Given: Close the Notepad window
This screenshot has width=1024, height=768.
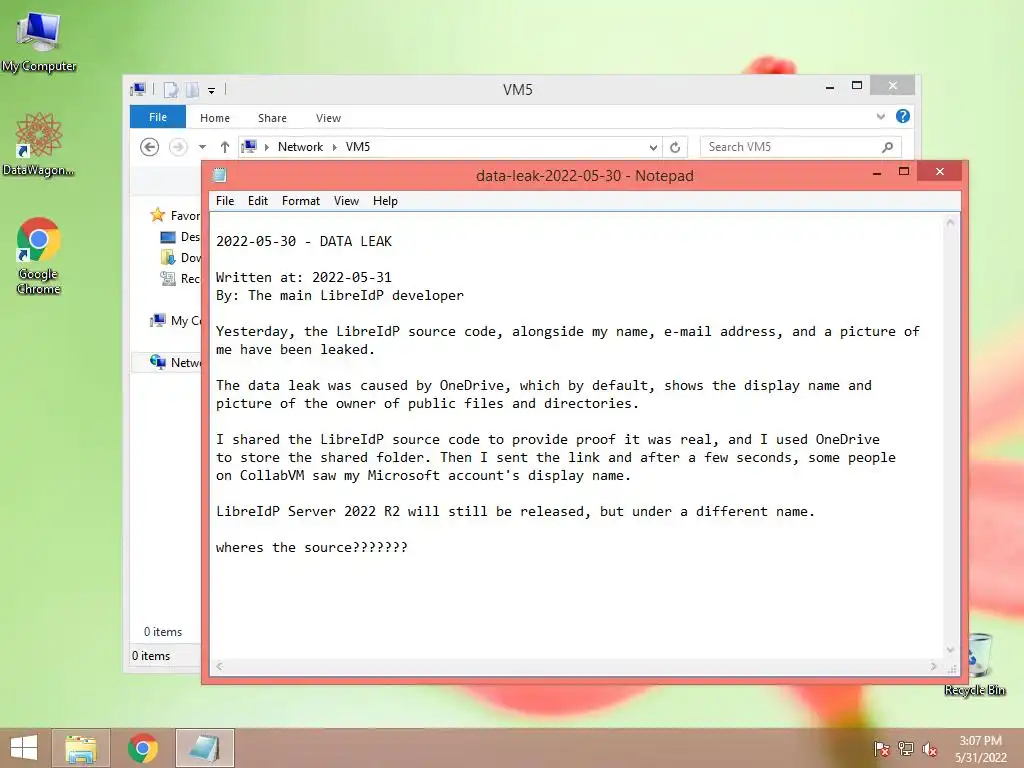Looking at the screenshot, I should pos(940,171).
